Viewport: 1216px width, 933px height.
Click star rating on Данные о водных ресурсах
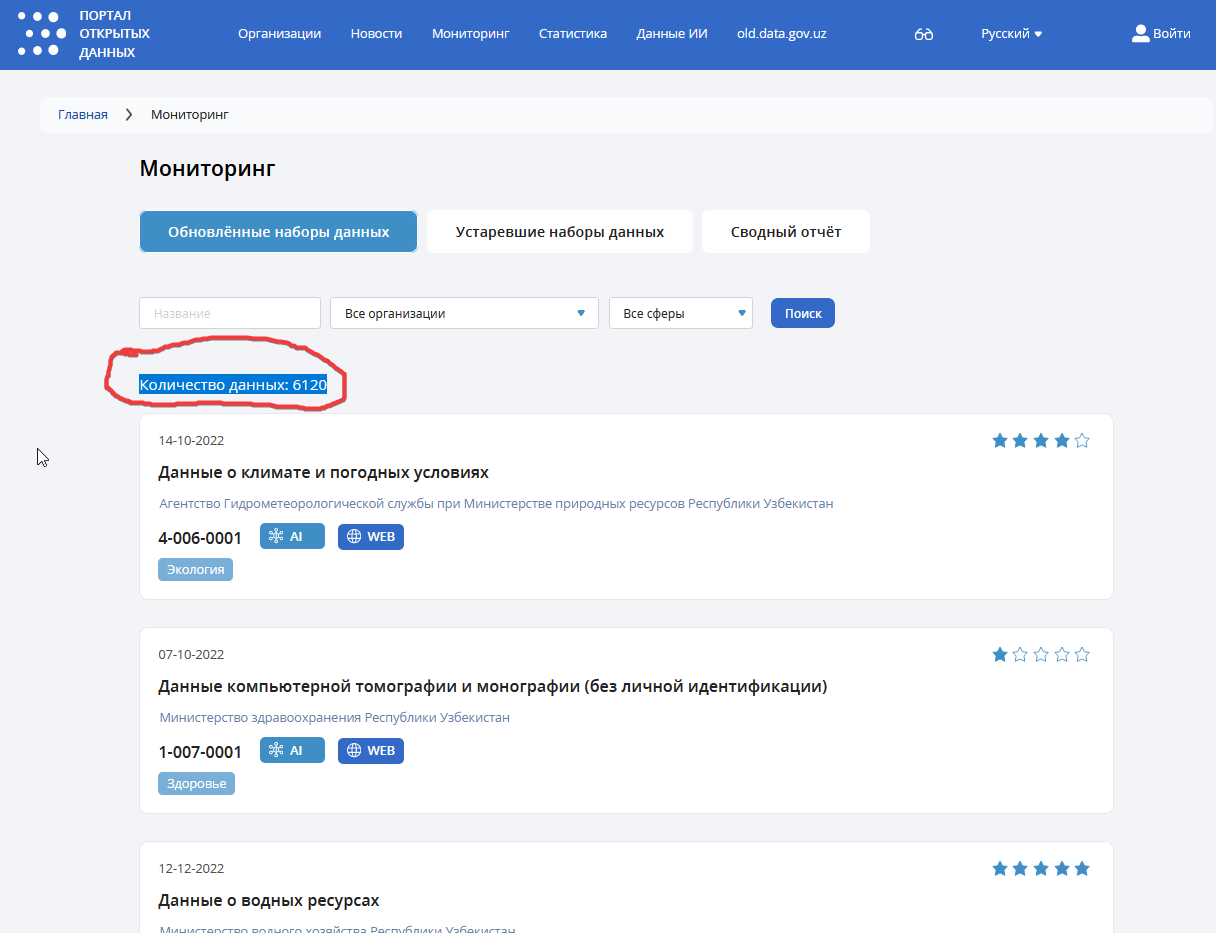(x=1041, y=869)
